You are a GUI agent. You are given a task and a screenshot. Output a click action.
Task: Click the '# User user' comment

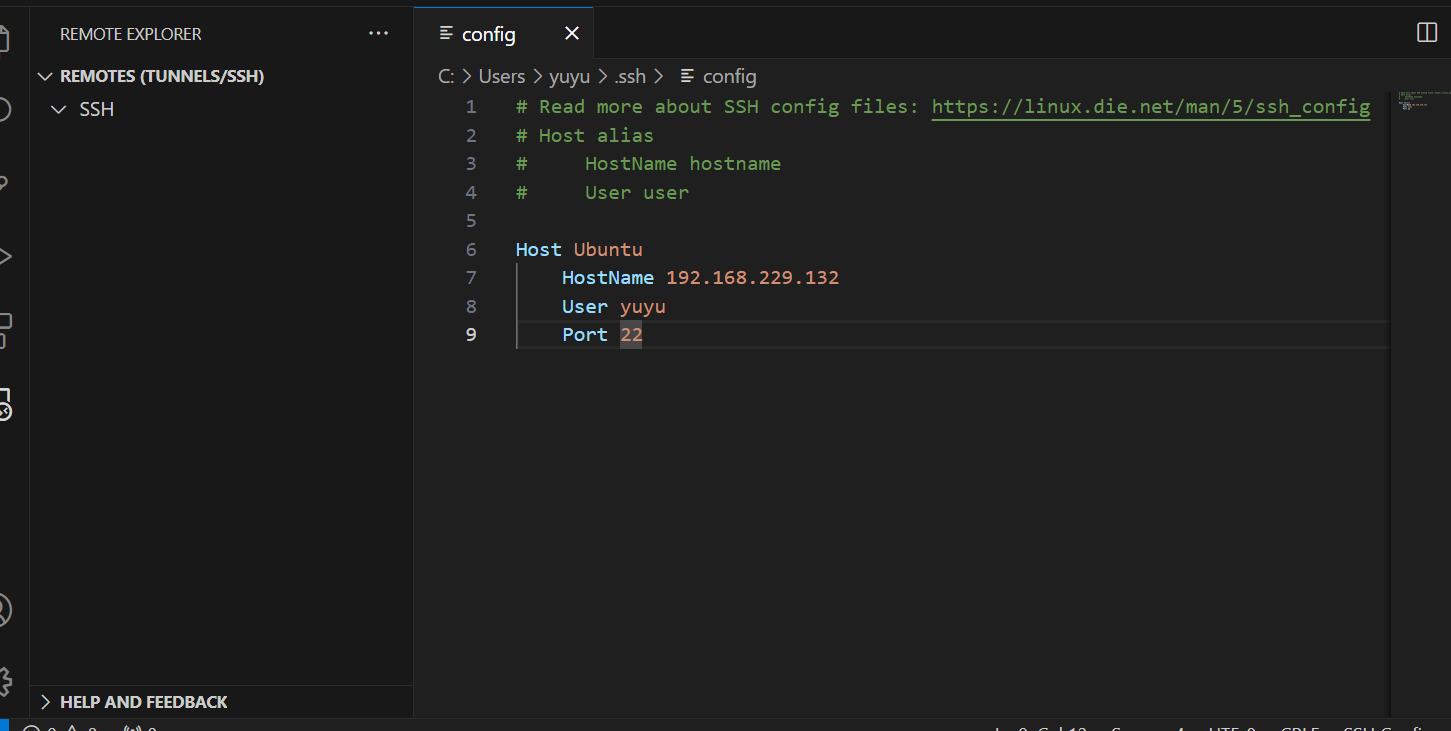pos(602,192)
